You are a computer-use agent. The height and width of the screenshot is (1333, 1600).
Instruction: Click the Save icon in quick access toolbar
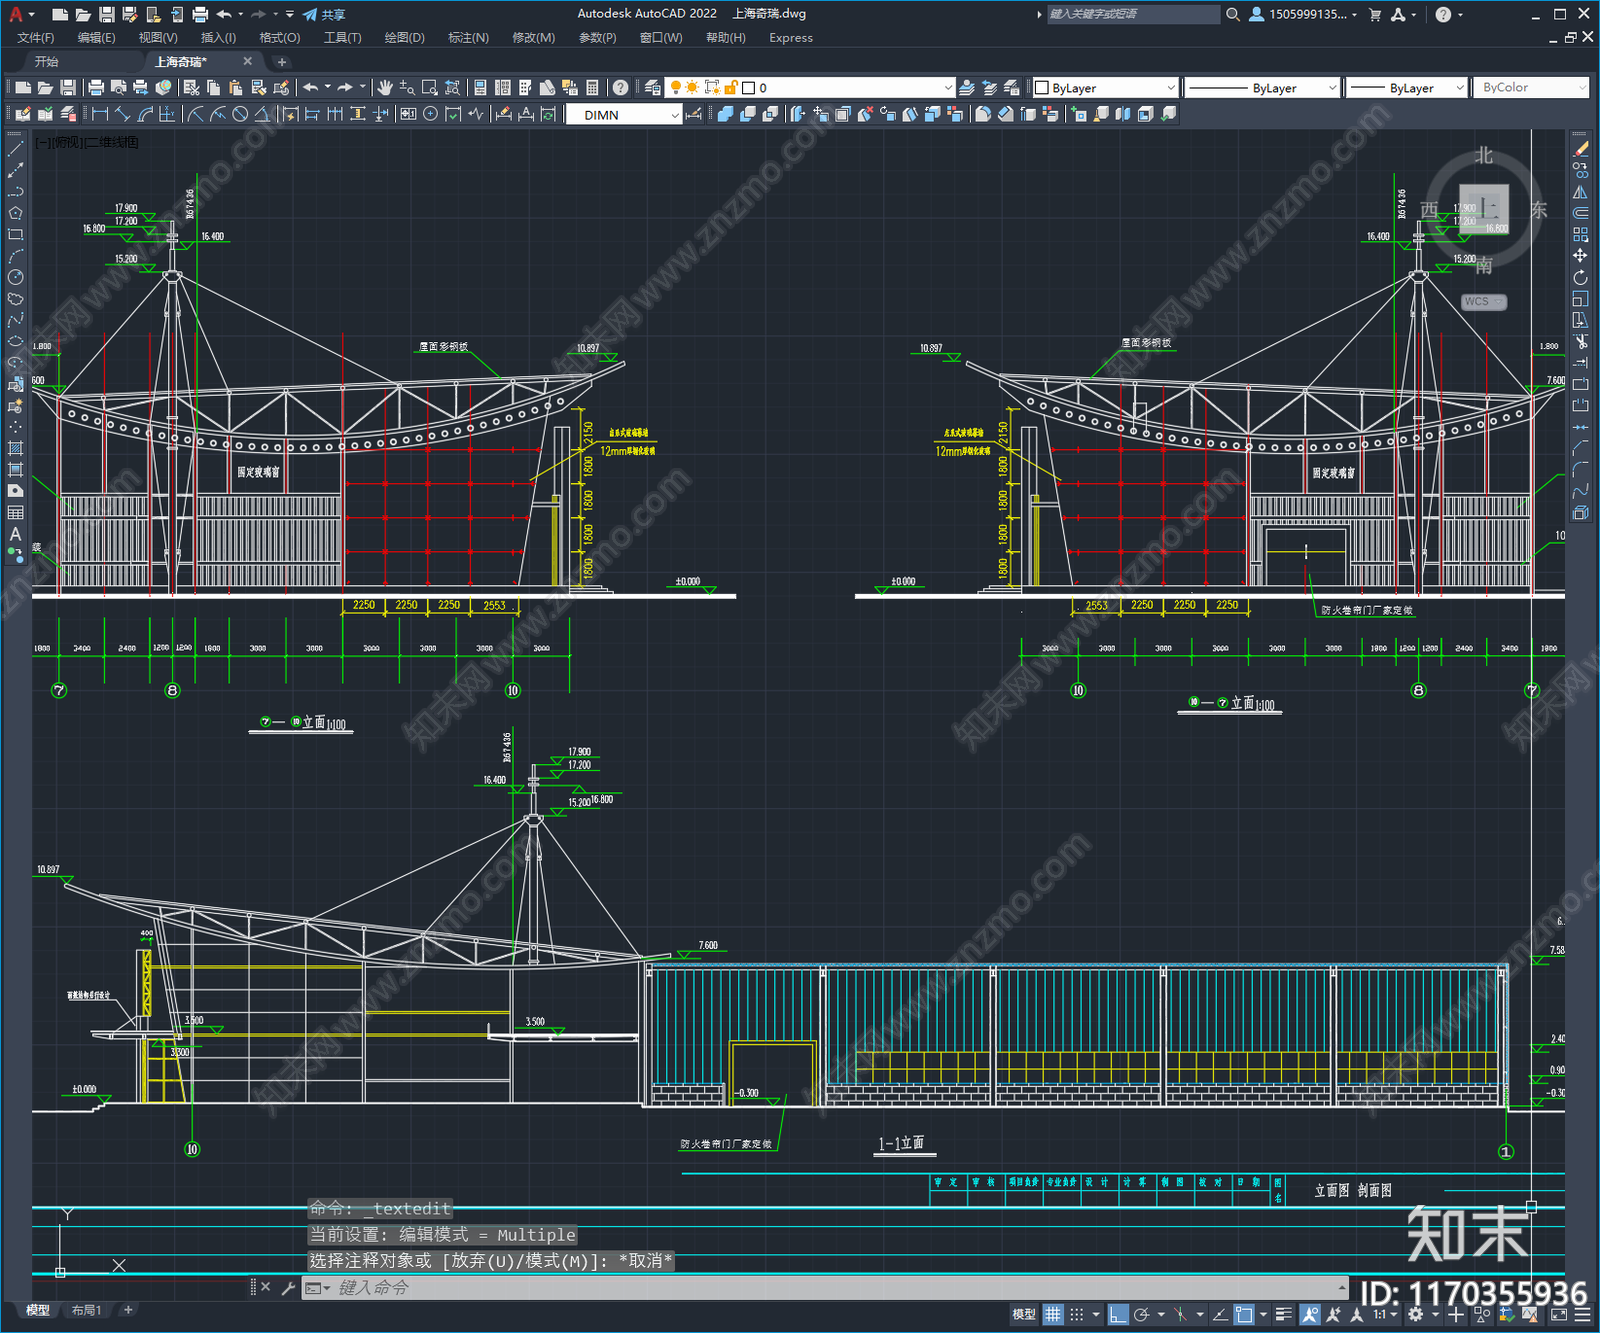pyautogui.click(x=106, y=14)
